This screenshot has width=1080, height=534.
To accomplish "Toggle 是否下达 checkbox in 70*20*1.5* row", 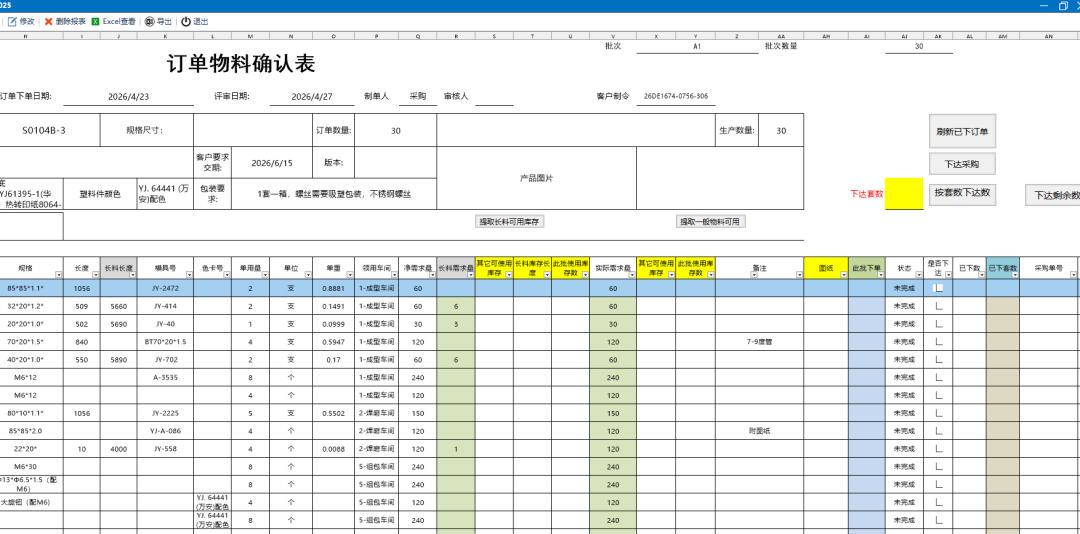I will pos(937,342).
